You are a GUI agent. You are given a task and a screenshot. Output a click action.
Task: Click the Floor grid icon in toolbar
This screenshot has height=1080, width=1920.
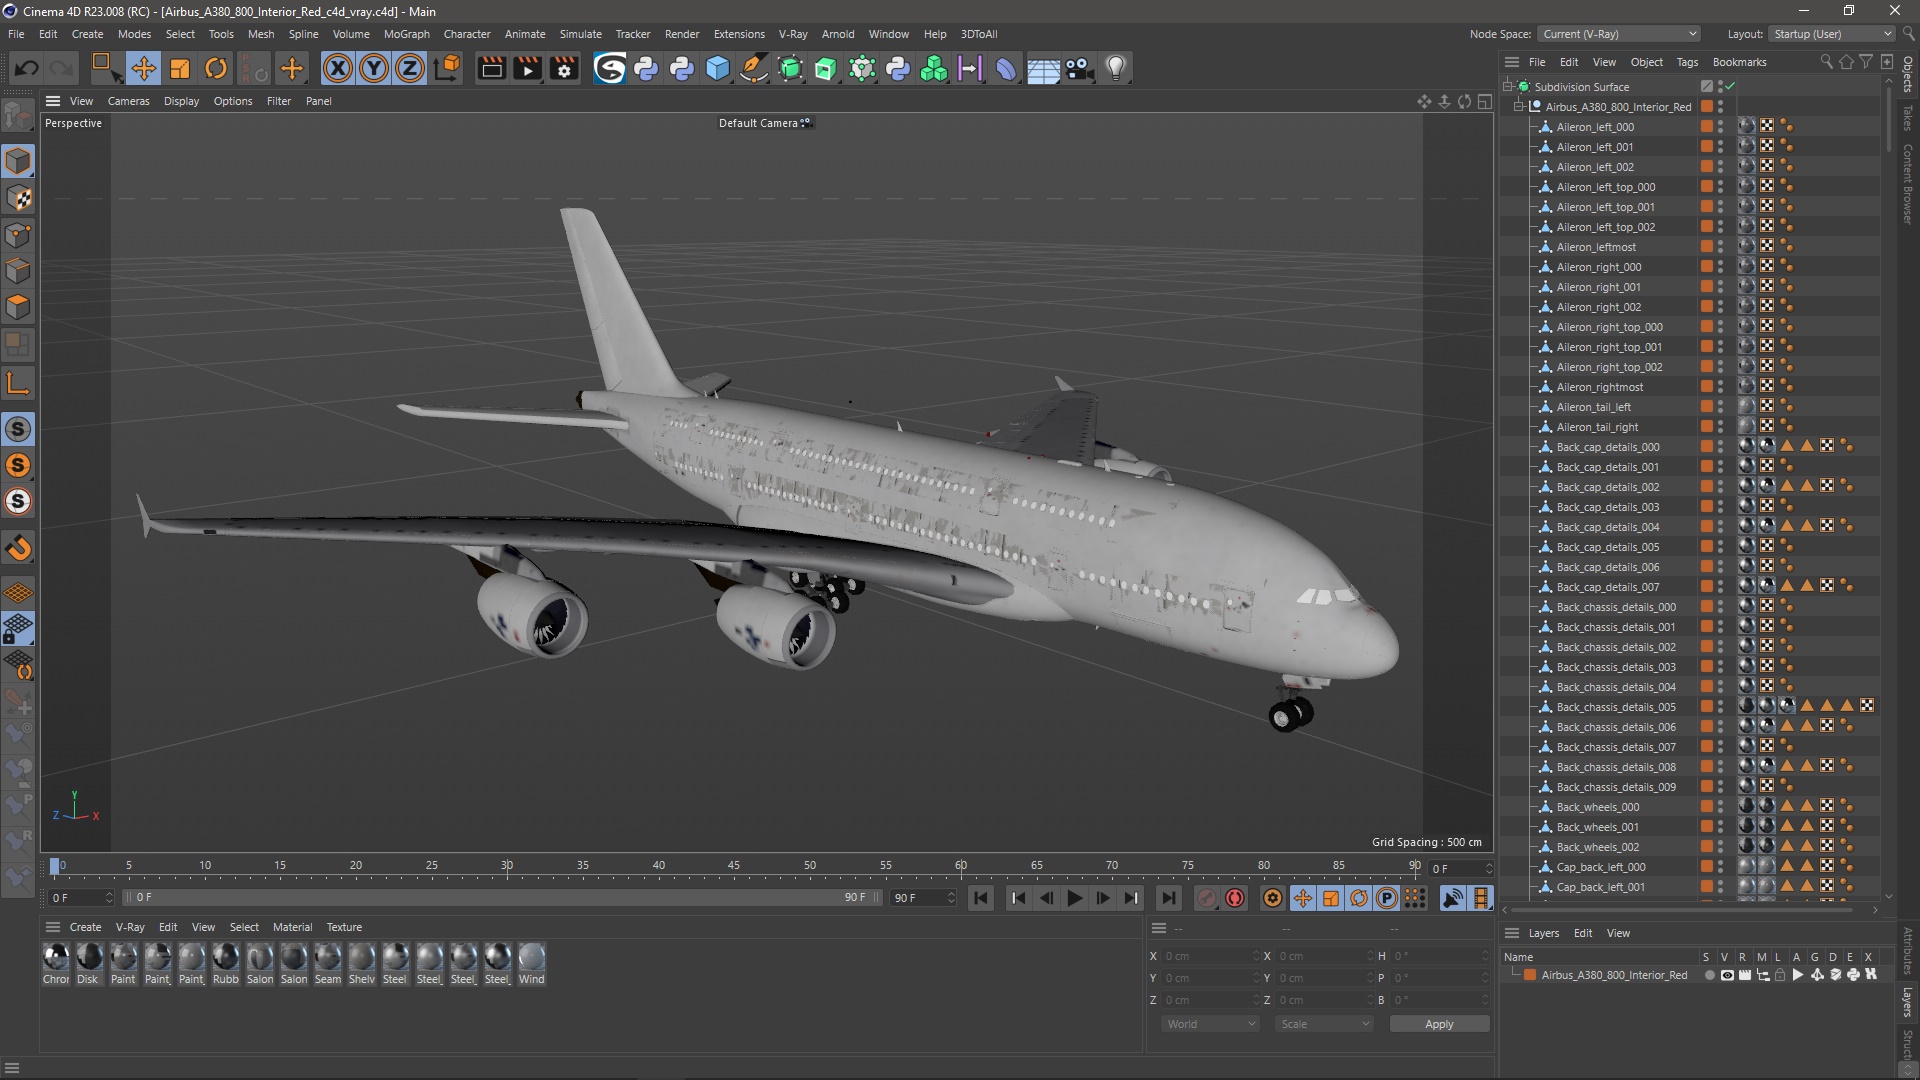[1043, 68]
